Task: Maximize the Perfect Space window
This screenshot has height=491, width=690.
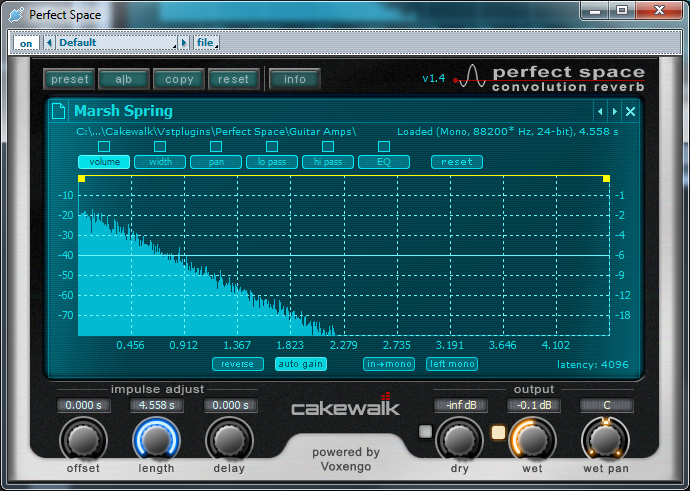Action: [x=622, y=11]
